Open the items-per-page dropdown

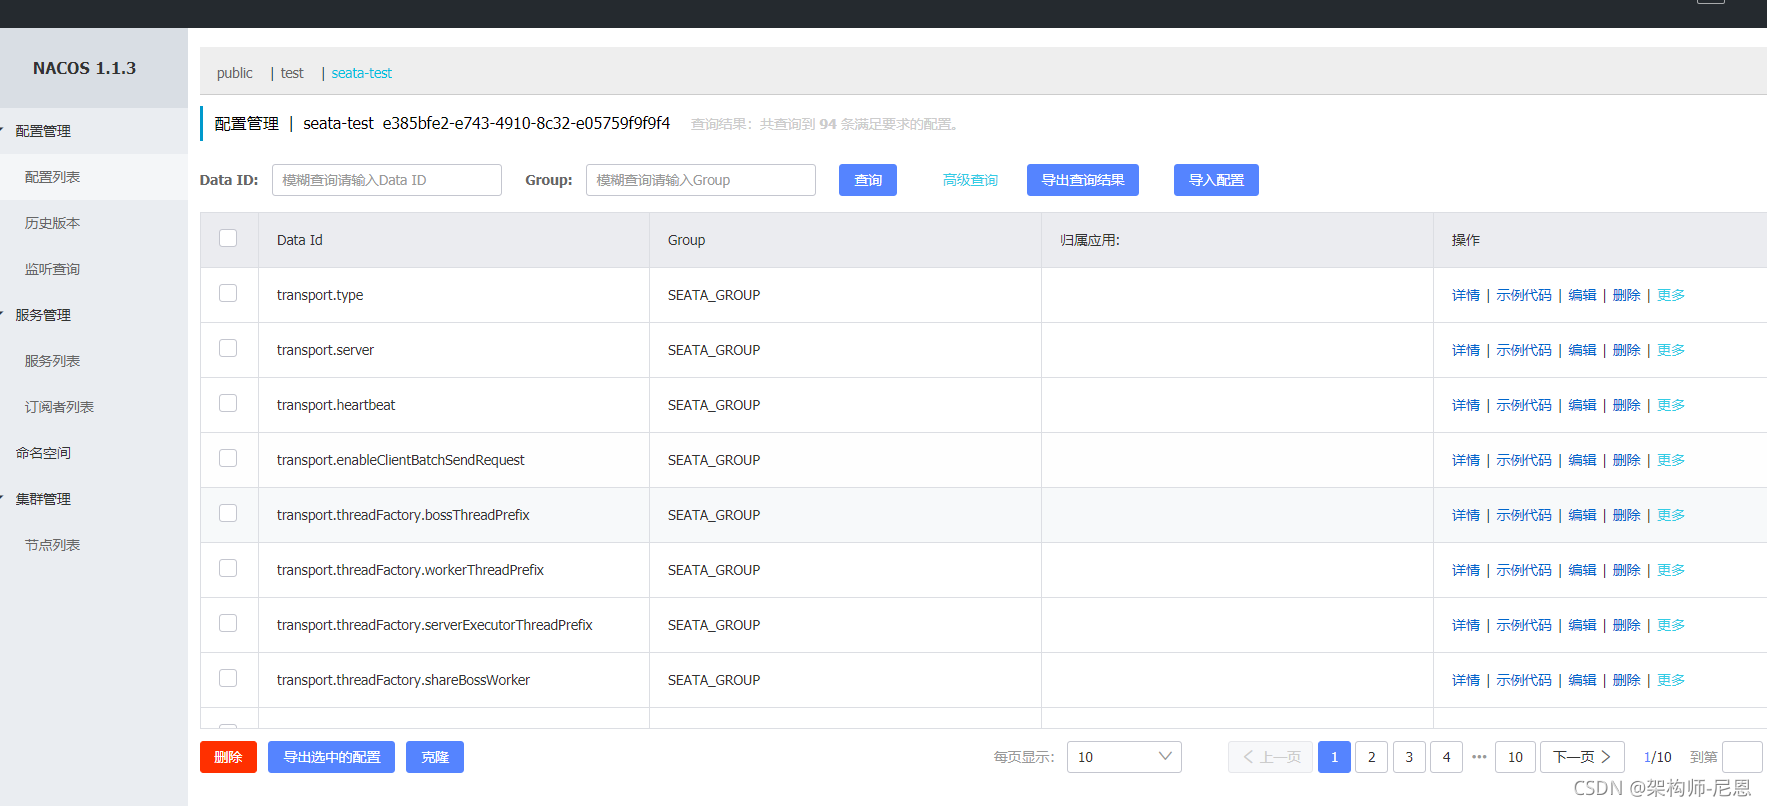1123,757
